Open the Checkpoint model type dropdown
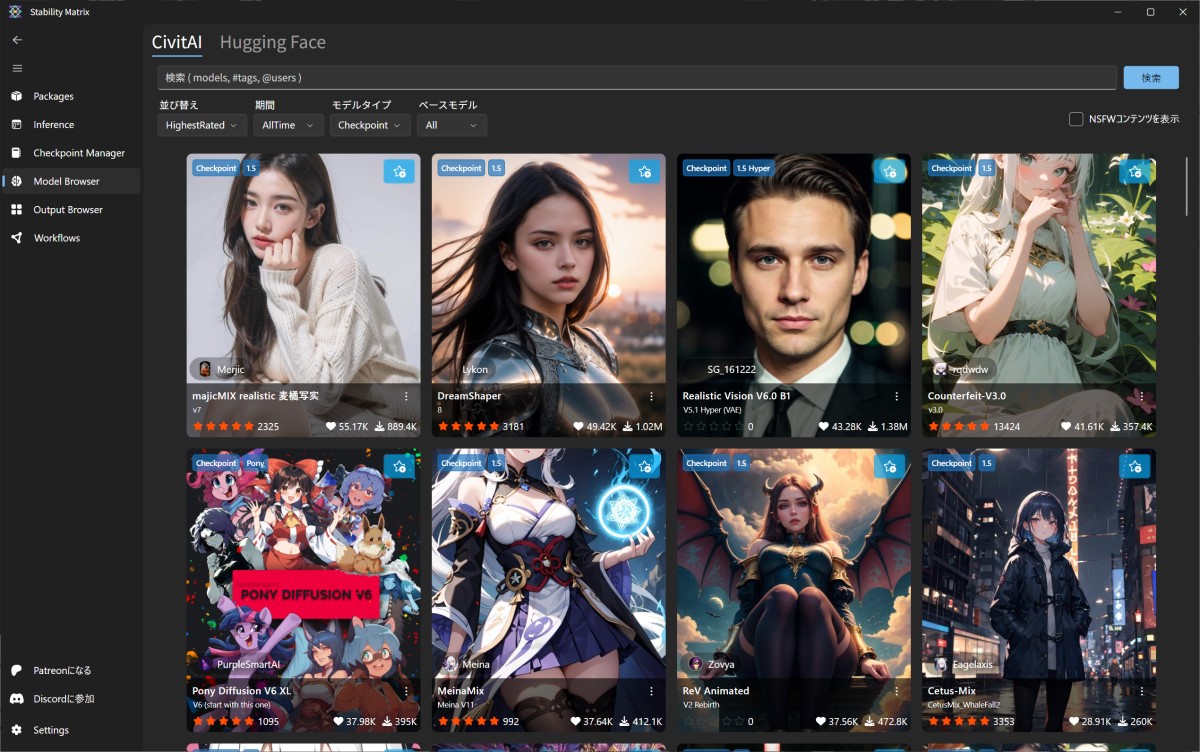 [x=370, y=125]
